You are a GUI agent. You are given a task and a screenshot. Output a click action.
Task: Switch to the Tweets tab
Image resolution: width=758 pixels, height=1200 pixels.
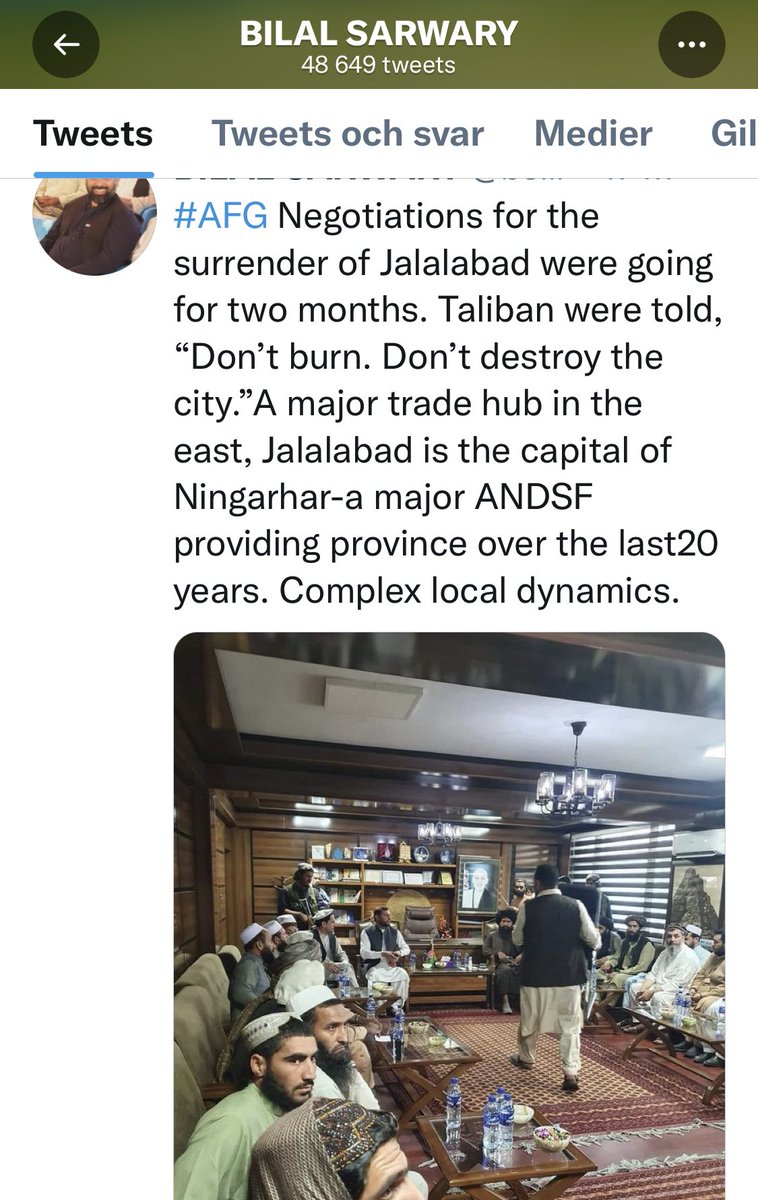click(x=93, y=133)
